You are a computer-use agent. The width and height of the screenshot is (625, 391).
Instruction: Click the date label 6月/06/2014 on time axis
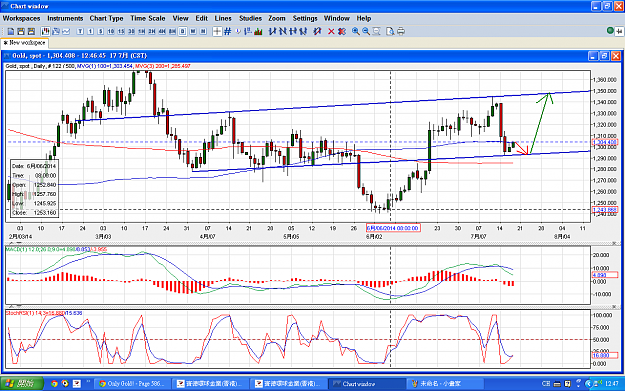(393, 228)
